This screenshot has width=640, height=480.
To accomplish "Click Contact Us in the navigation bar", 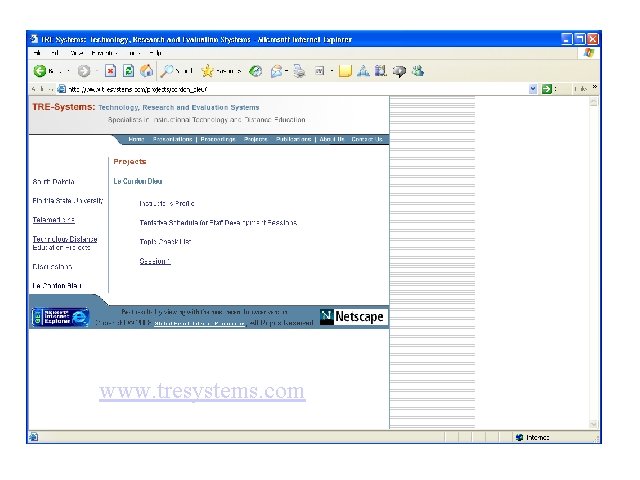I will (367, 139).
